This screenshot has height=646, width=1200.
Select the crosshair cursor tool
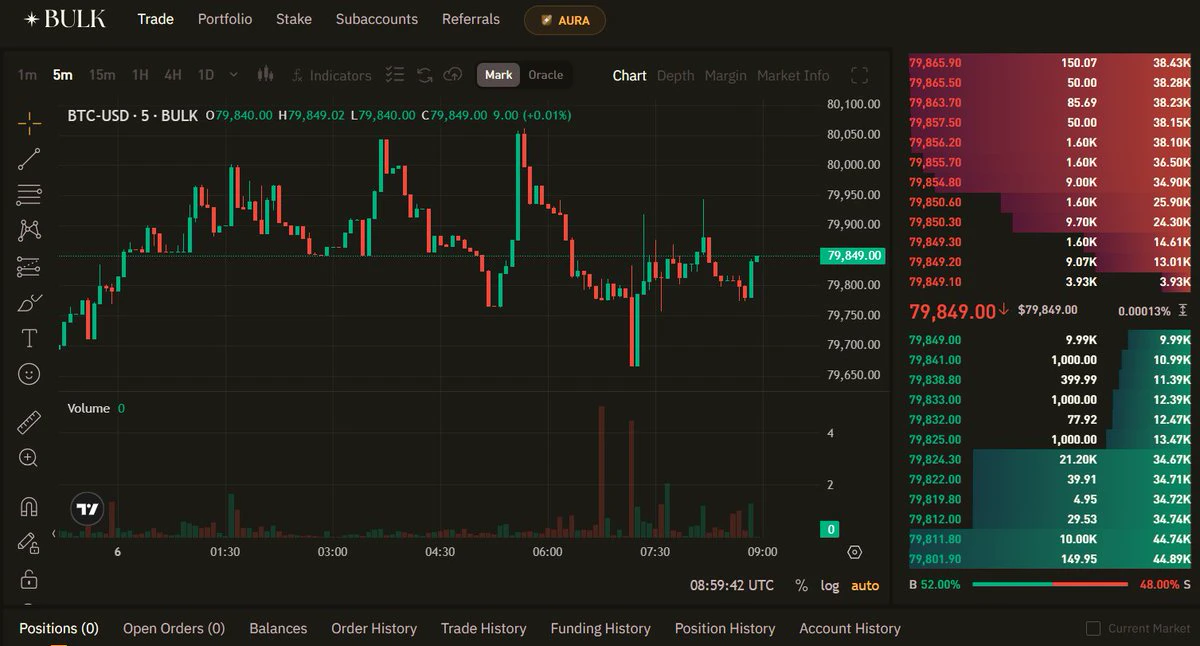pos(29,123)
